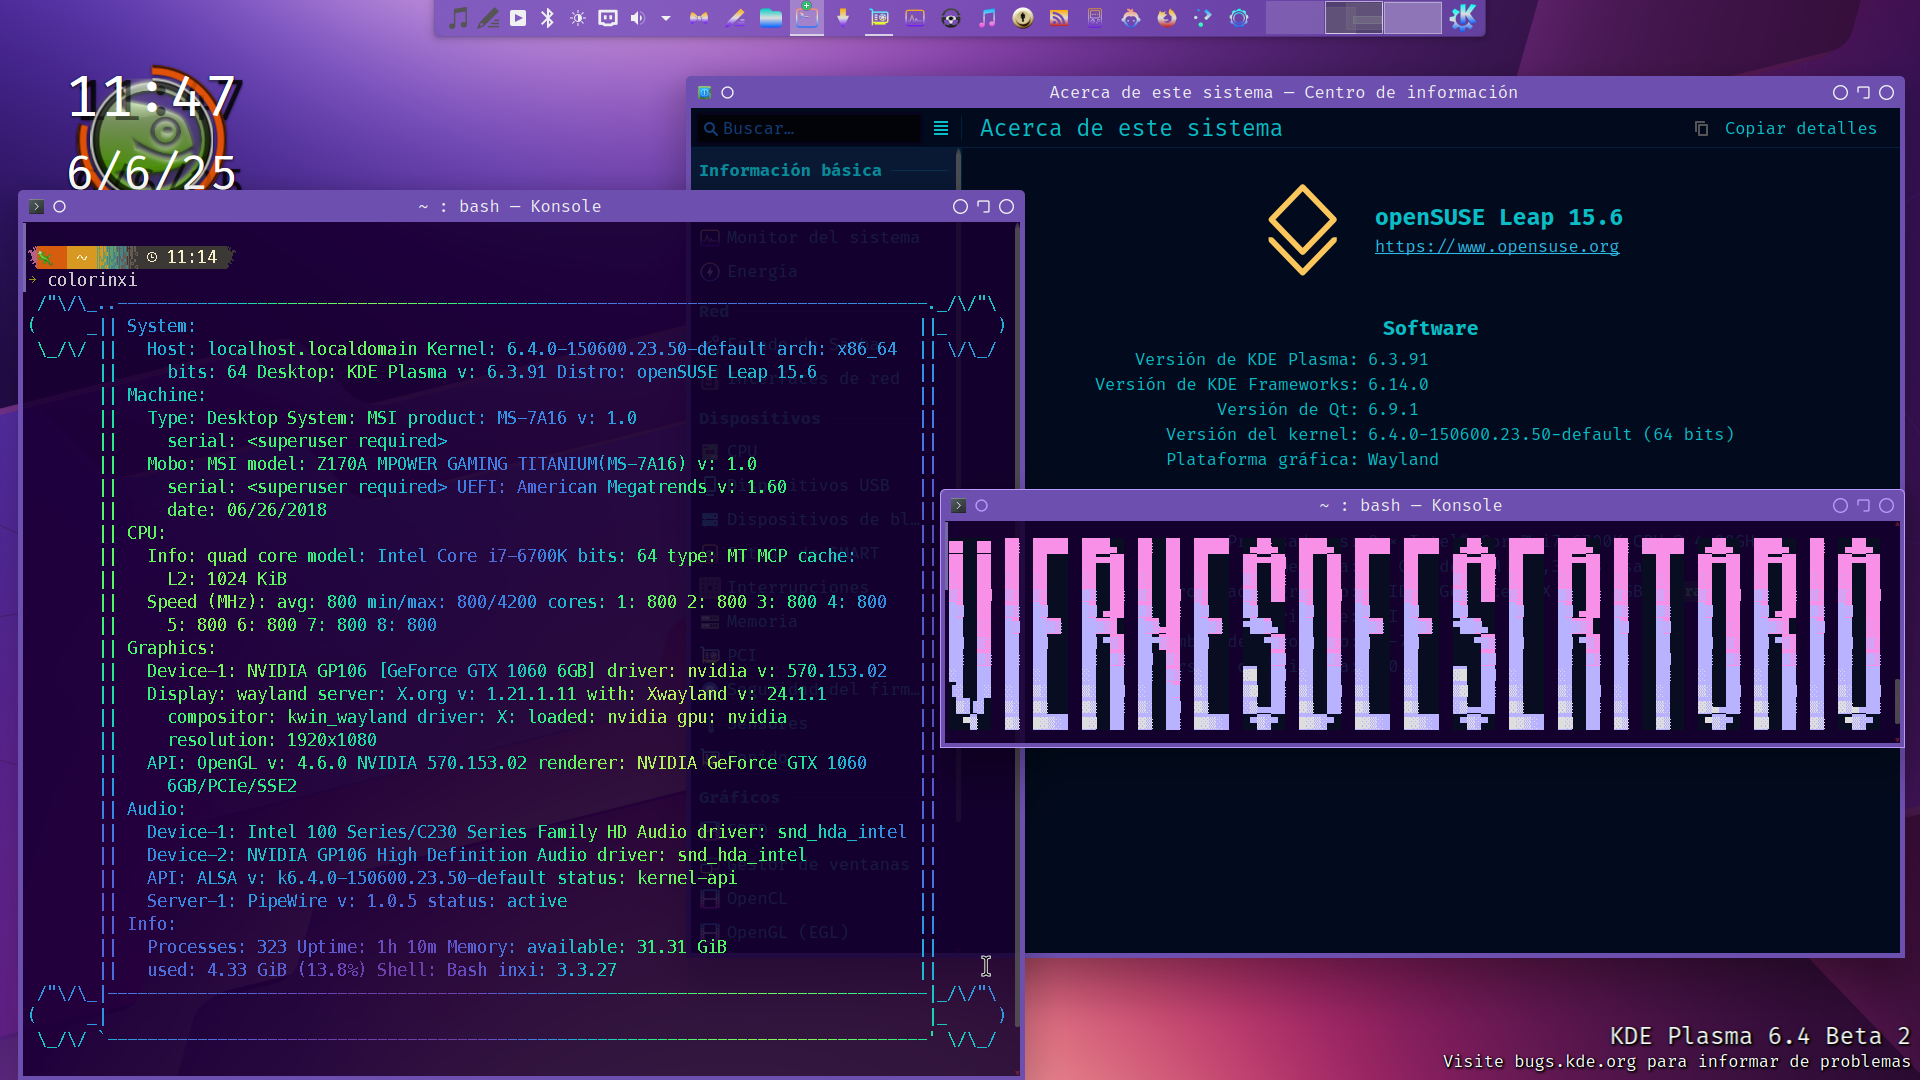Open window menu icon of colorinxi Konsole
Screen dimensions: 1920x1080
37,207
